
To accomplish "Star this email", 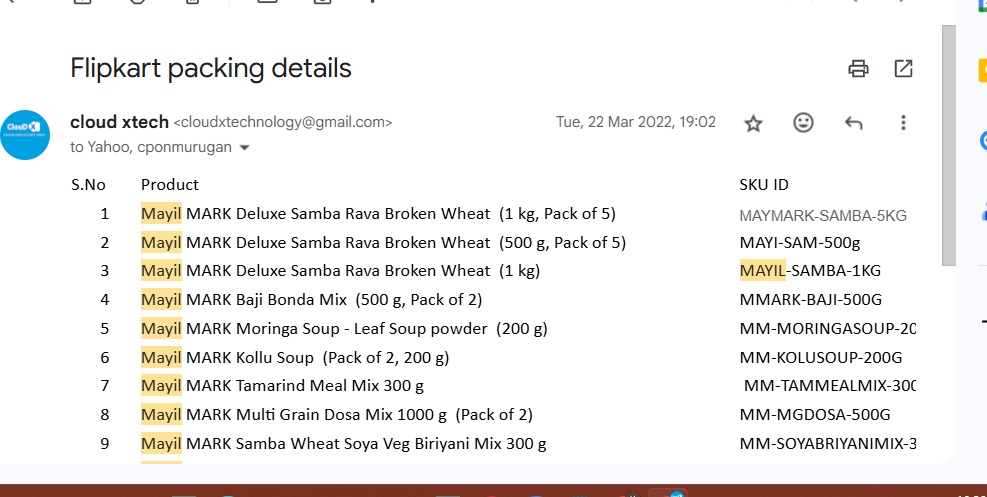I will (754, 123).
